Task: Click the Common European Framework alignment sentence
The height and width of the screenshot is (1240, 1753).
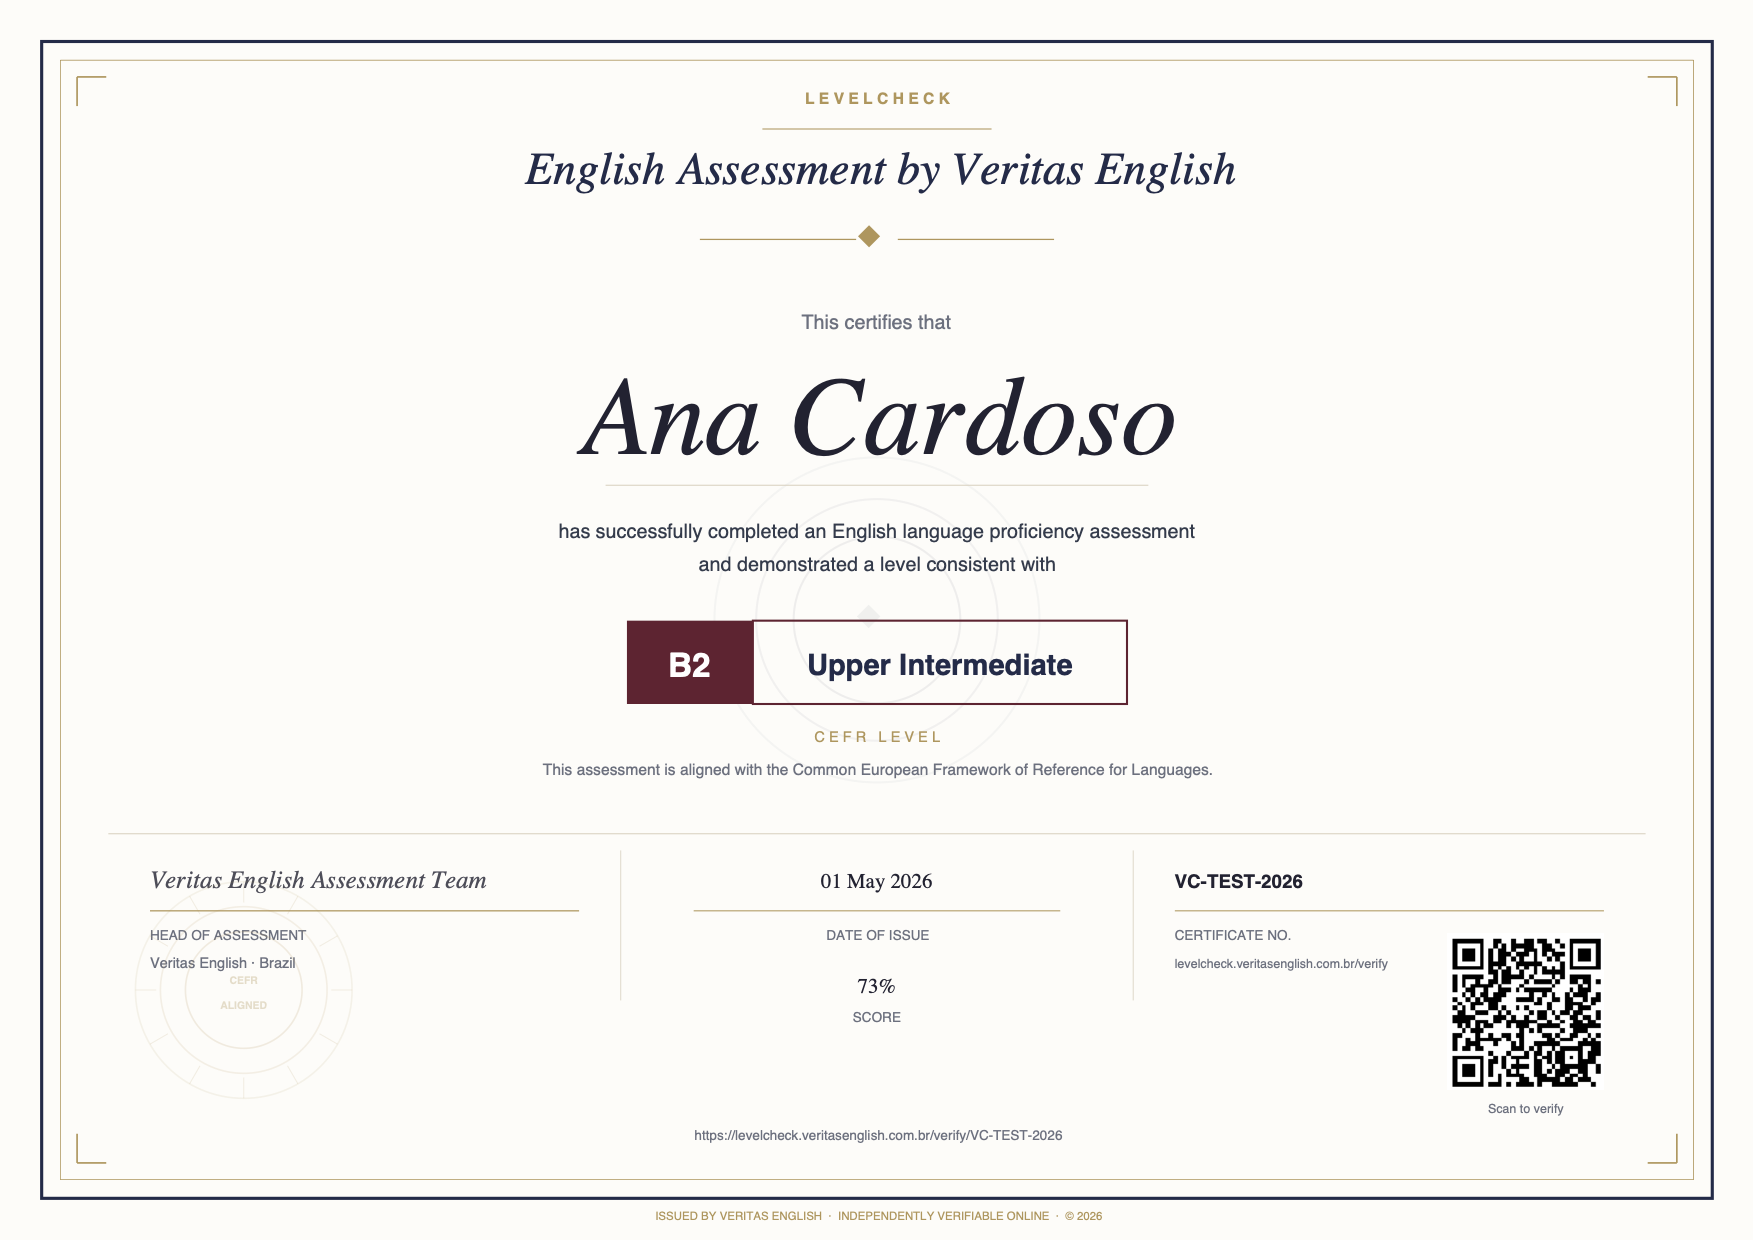Action: [x=877, y=770]
